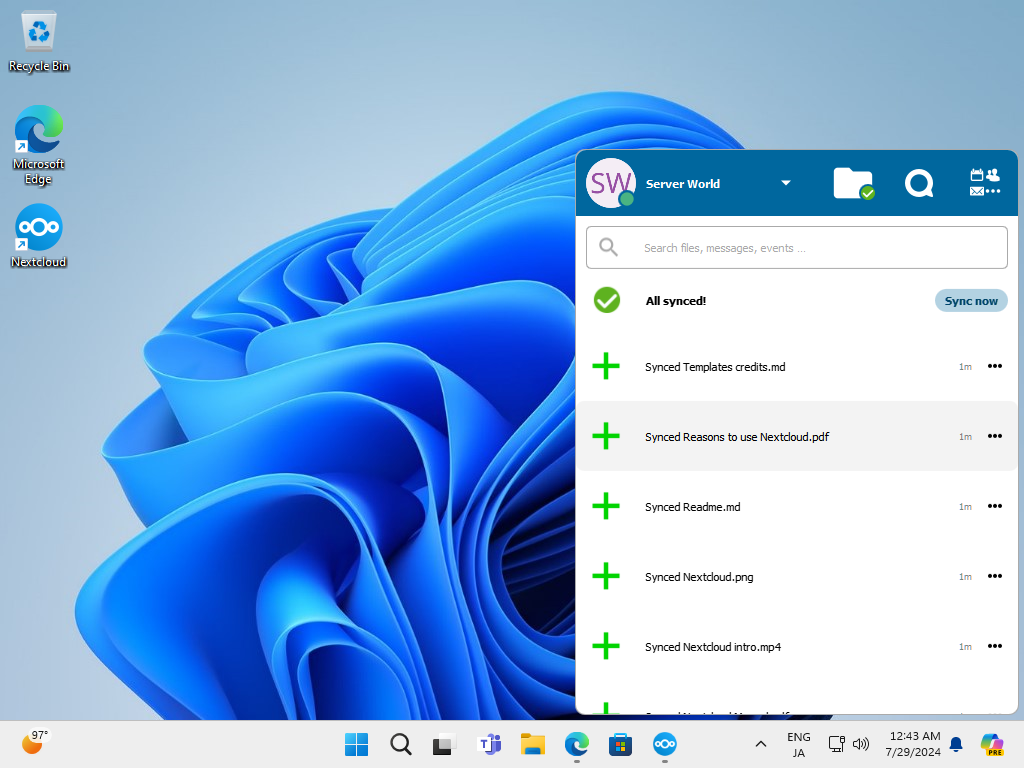The height and width of the screenshot is (768, 1024).
Task: Open the clock showing 12:43 AM
Action: click(x=913, y=744)
